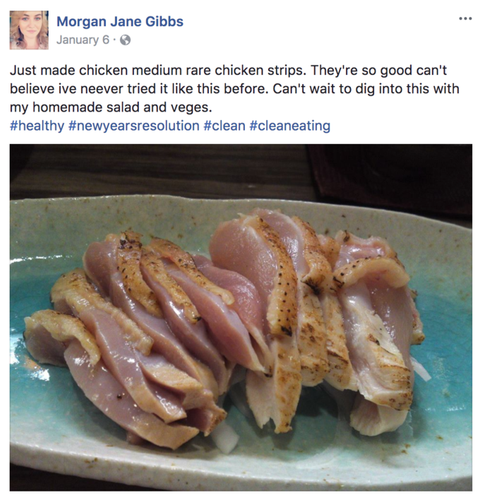Screen dimensions: 480x500
Task: Click the last hashtag #cleaneating
Action: 290,126
